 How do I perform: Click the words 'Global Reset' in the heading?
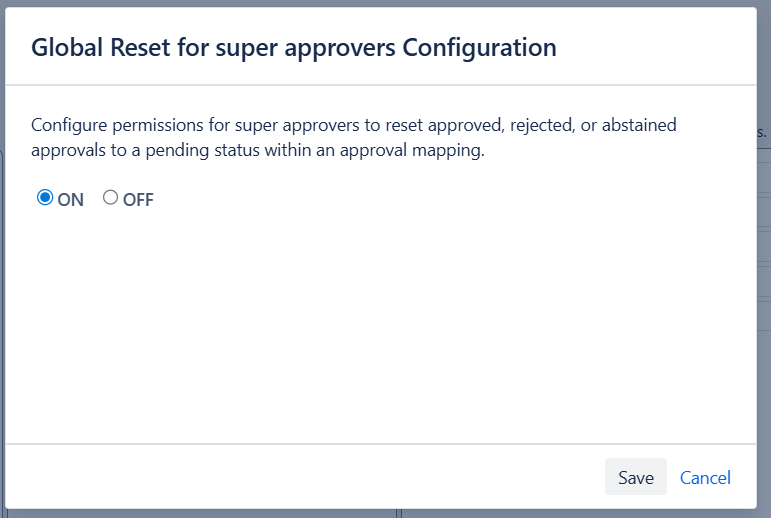click(x=95, y=47)
